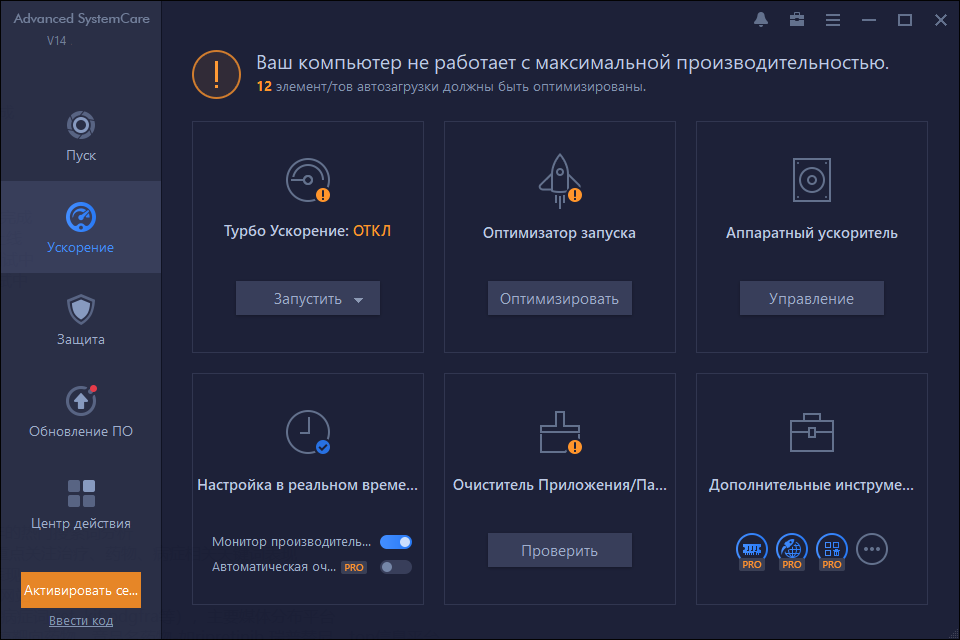Click the 12 элемент/тов автозагрузки message
The image size is (960, 640).
point(451,86)
